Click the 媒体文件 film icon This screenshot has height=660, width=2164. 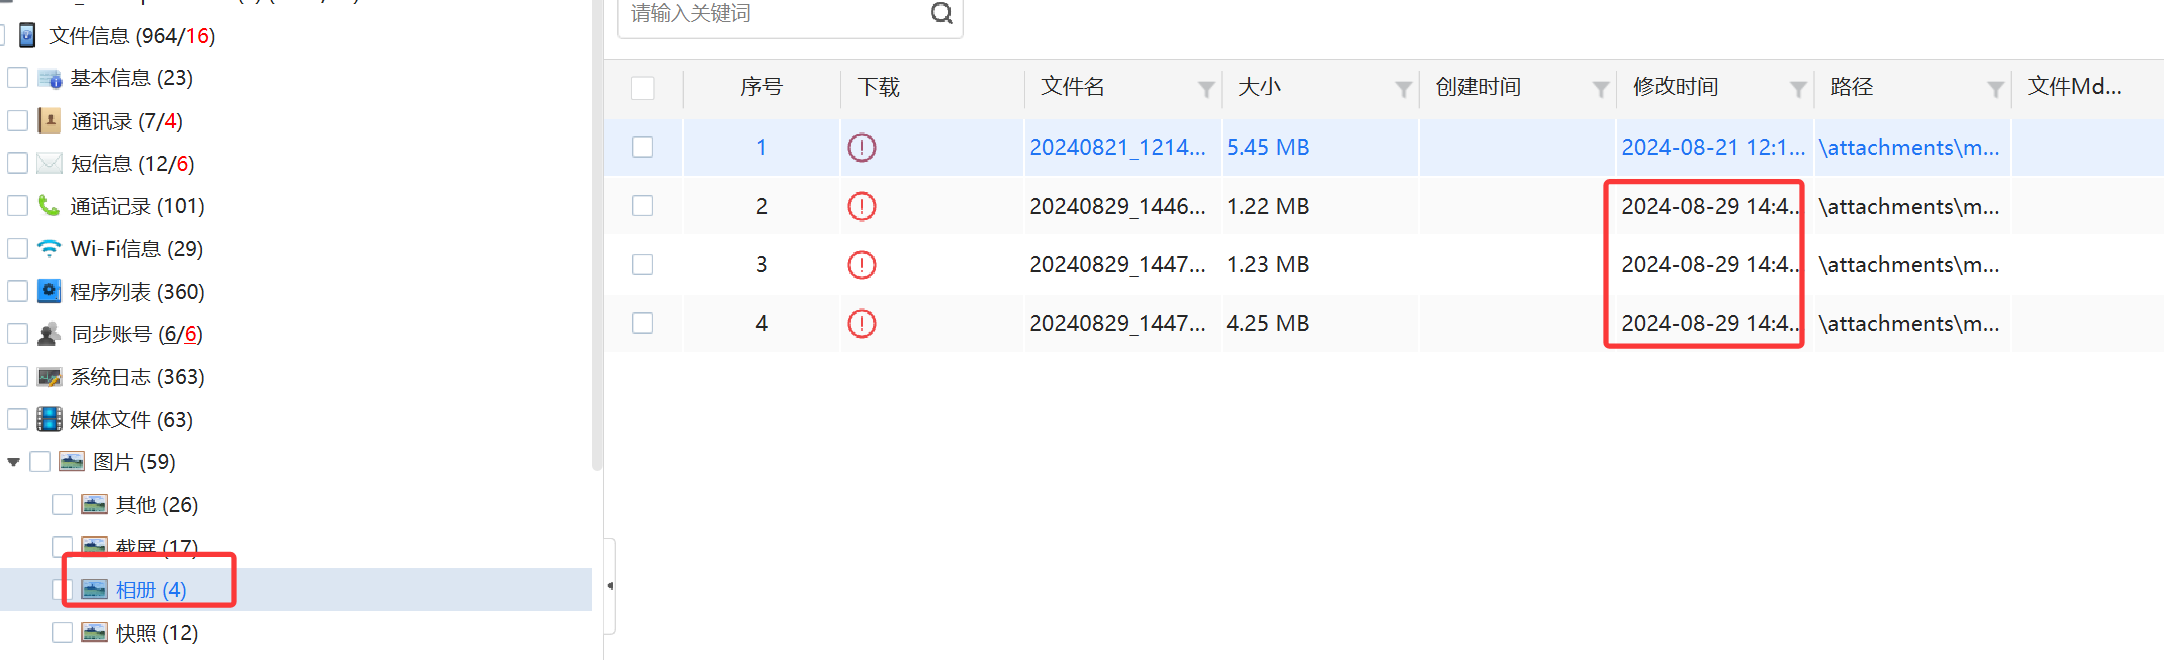tap(49, 419)
